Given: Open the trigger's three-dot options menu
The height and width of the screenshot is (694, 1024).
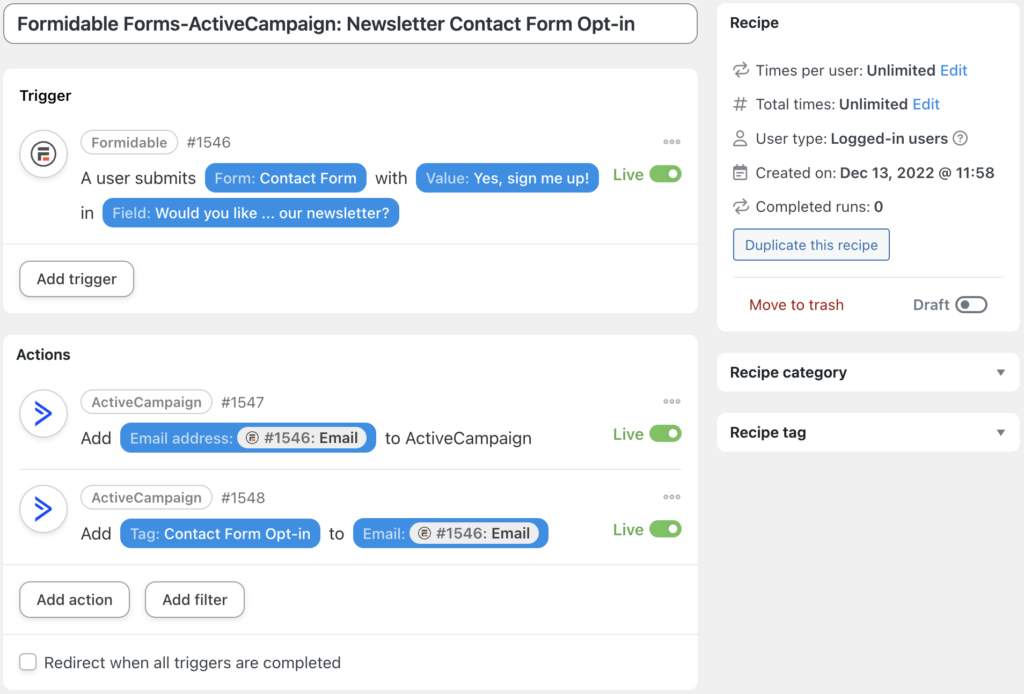Looking at the screenshot, I should (x=671, y=141).
